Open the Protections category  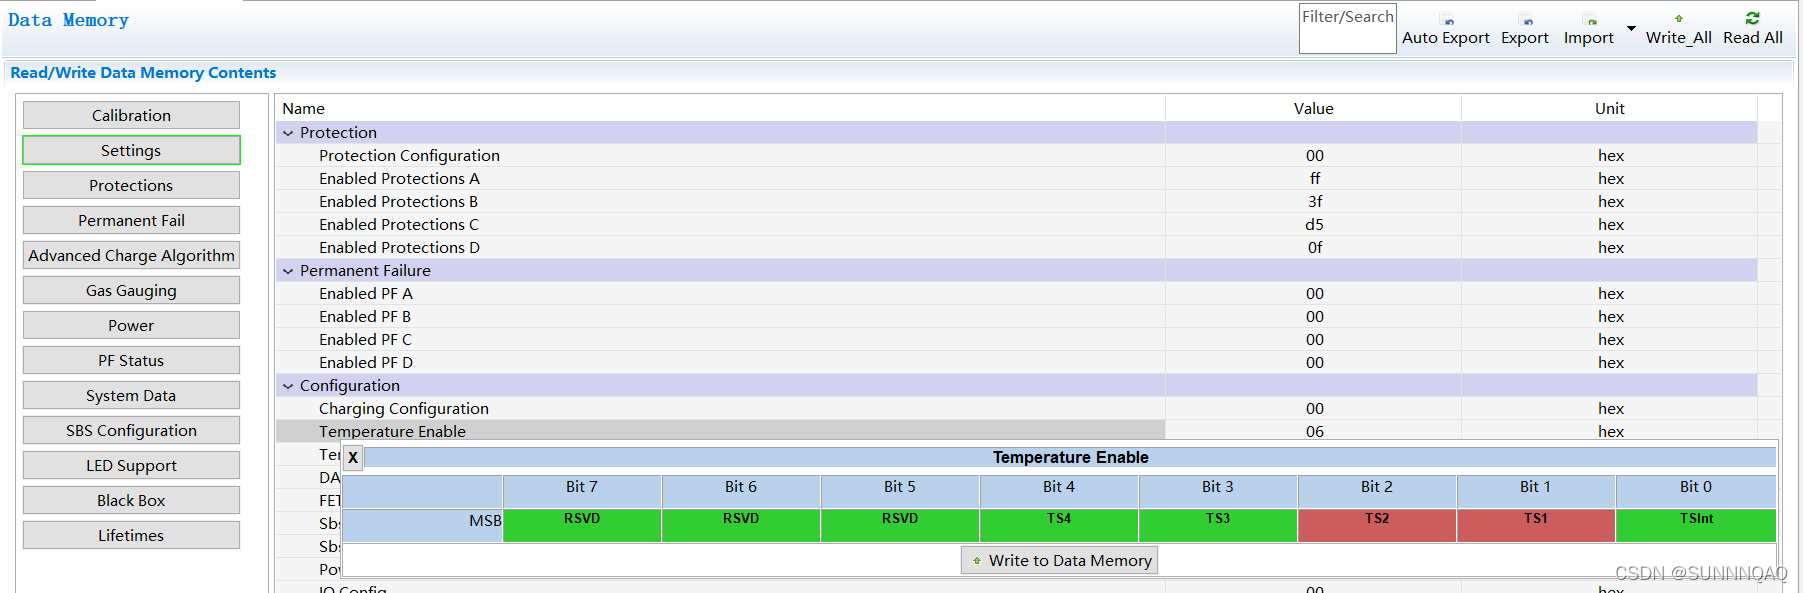(x=131, y=185)
